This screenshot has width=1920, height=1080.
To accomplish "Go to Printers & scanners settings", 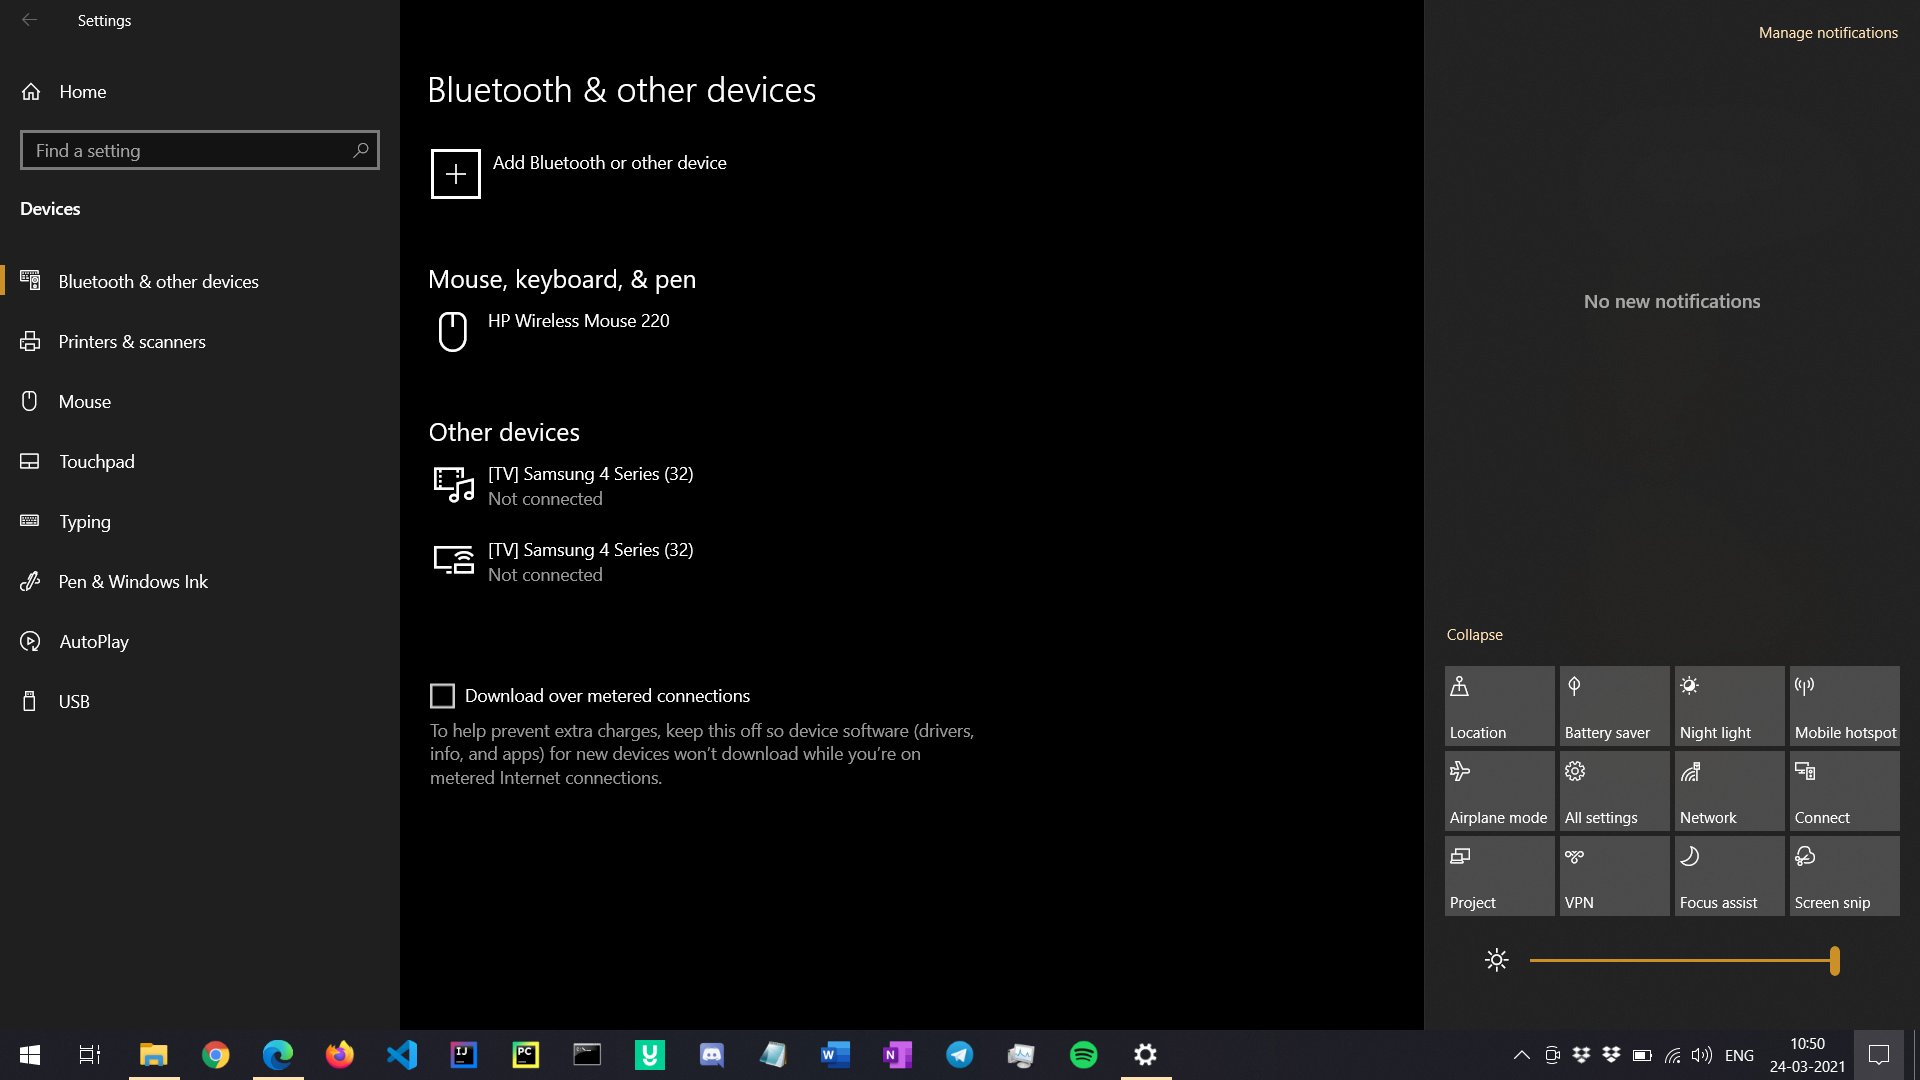I will coord(132,342).
